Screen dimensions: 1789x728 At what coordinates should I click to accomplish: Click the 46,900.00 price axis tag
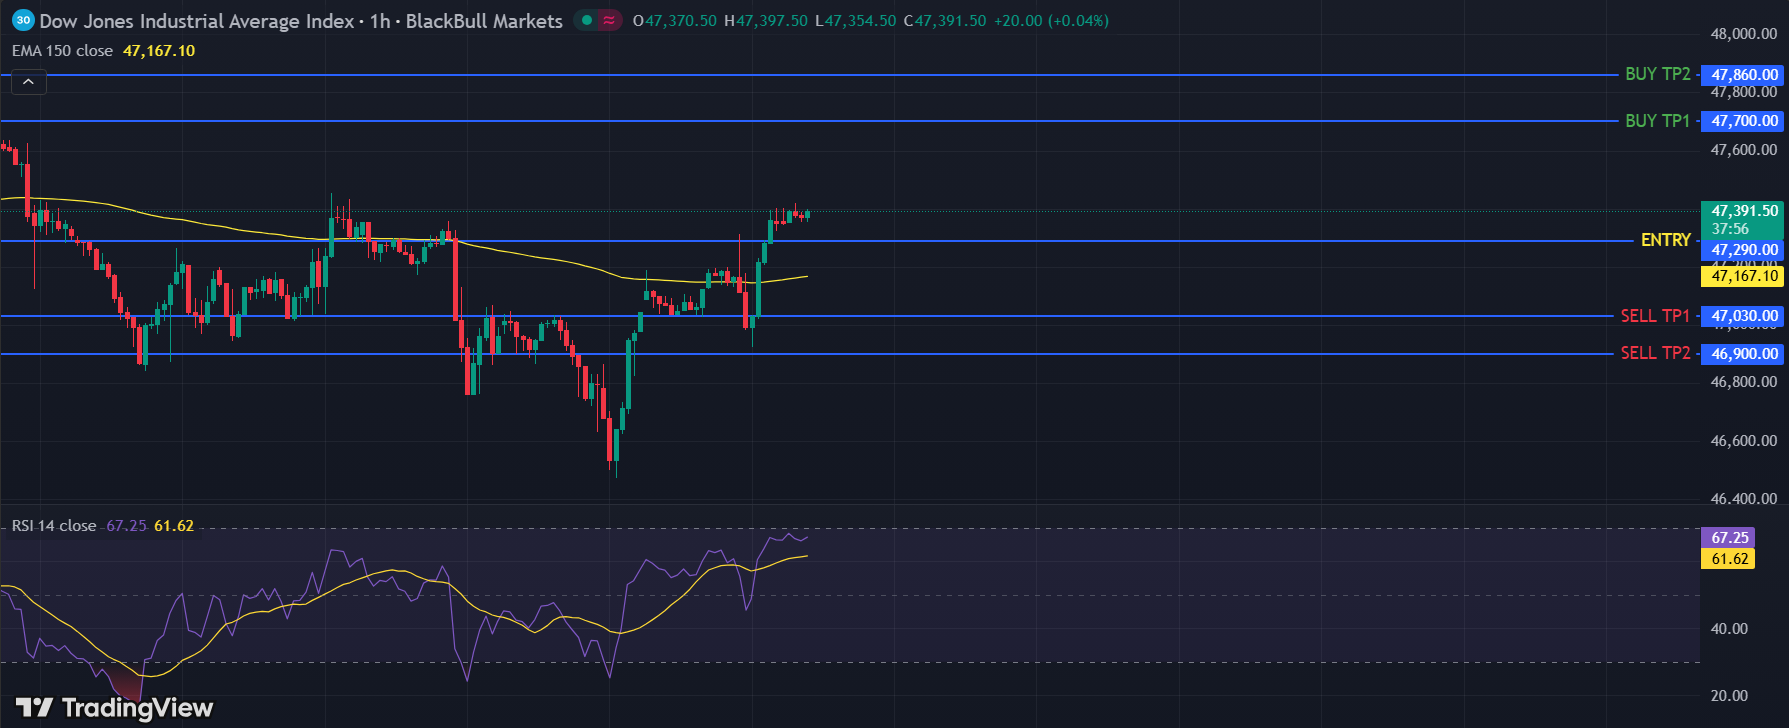(x=1744, y=354)
